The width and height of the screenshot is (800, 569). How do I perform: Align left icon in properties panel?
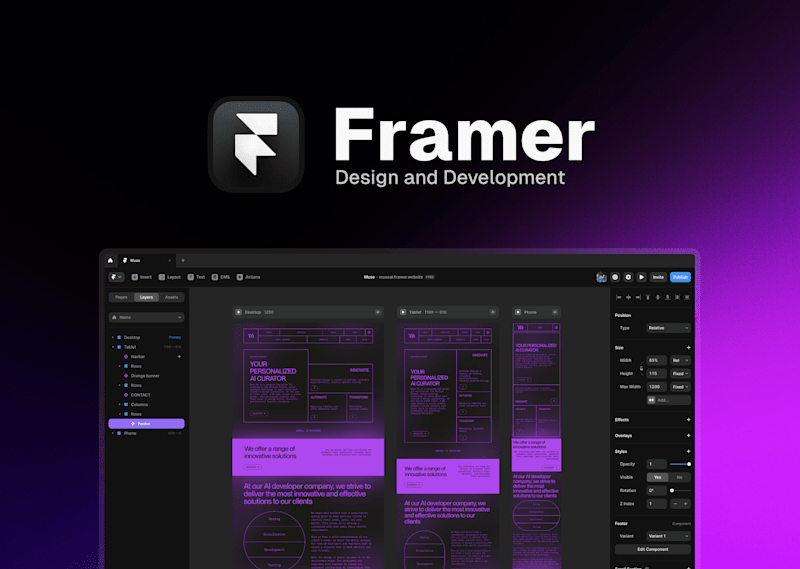pos(619,297)
